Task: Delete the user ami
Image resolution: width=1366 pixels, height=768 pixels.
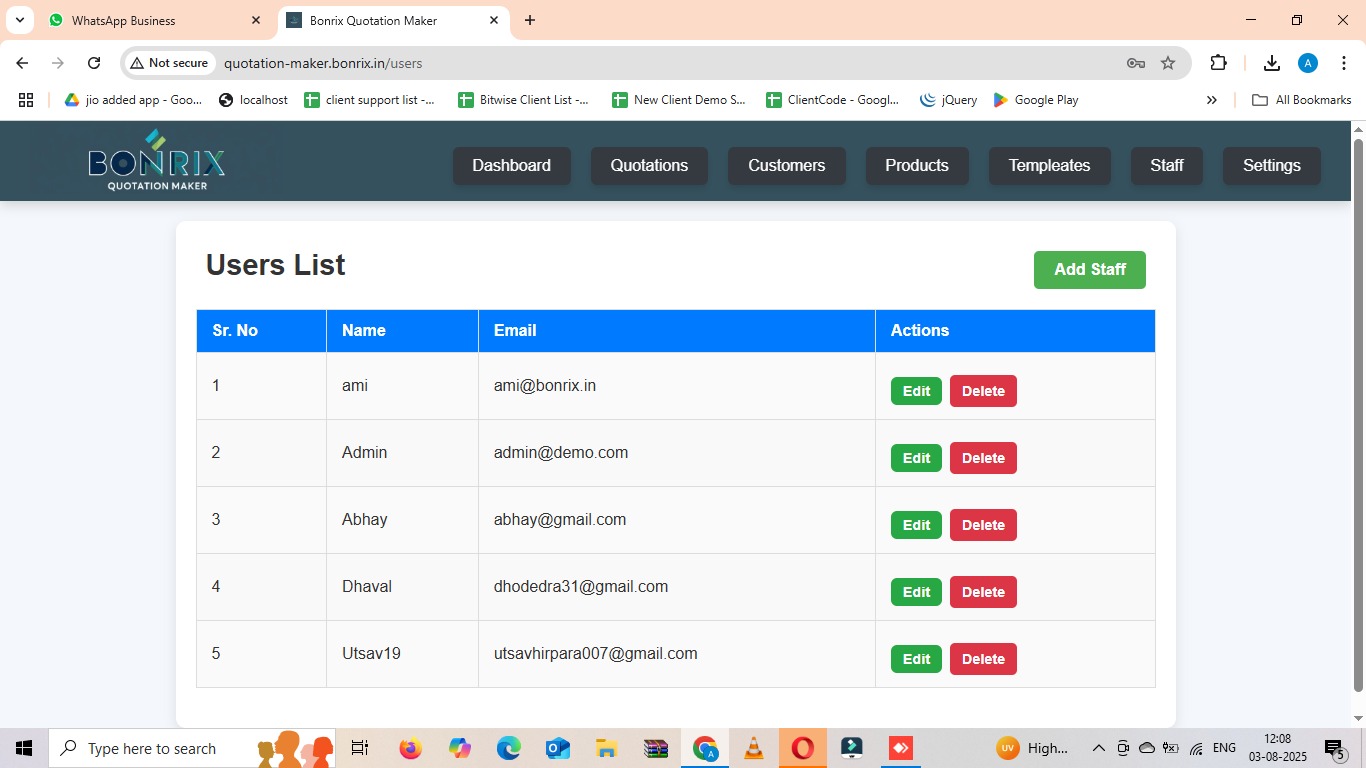Action: [x=983, y=391]
